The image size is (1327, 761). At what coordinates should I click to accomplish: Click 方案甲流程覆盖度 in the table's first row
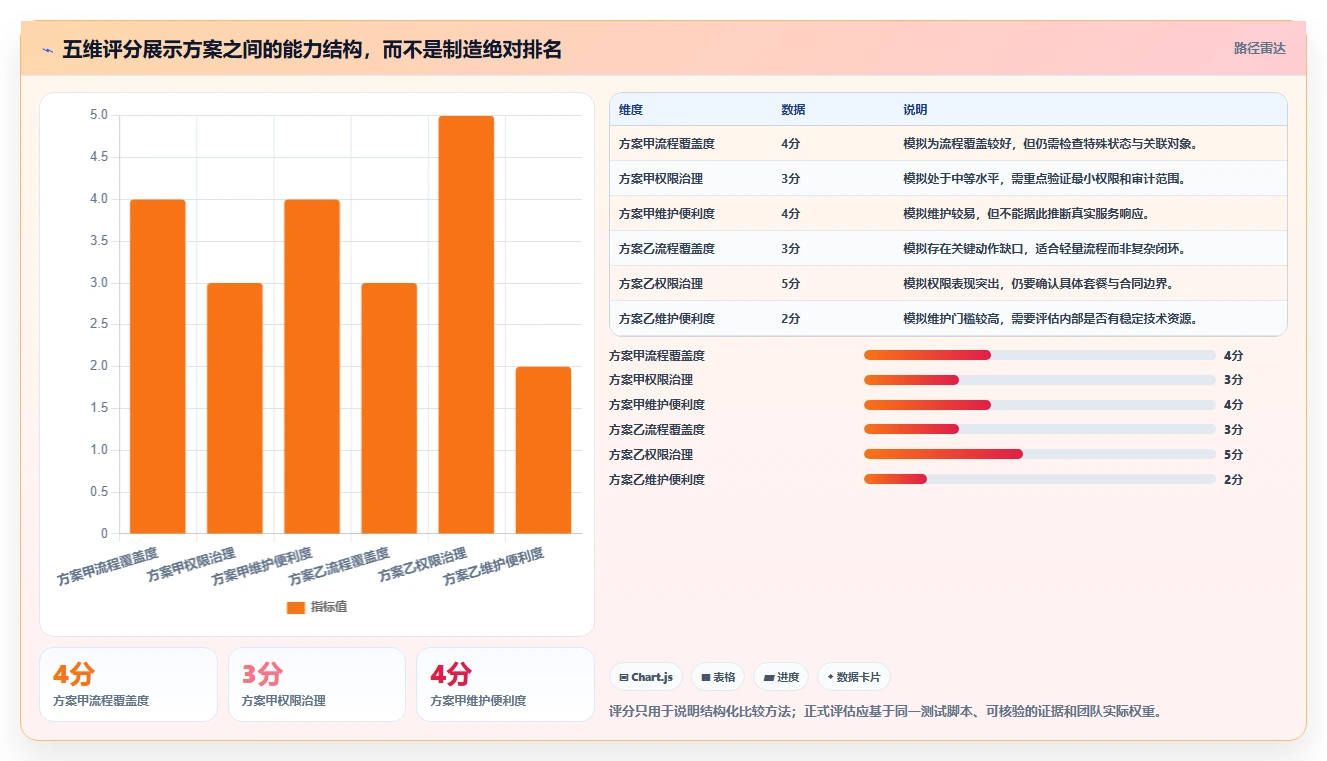pos(667,144)
